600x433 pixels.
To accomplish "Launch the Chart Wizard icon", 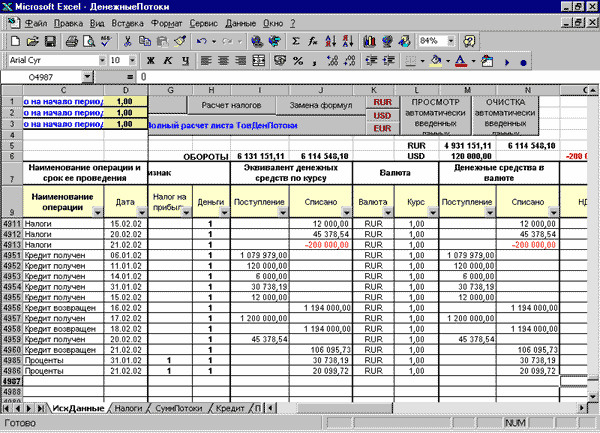I will point(369,41).
